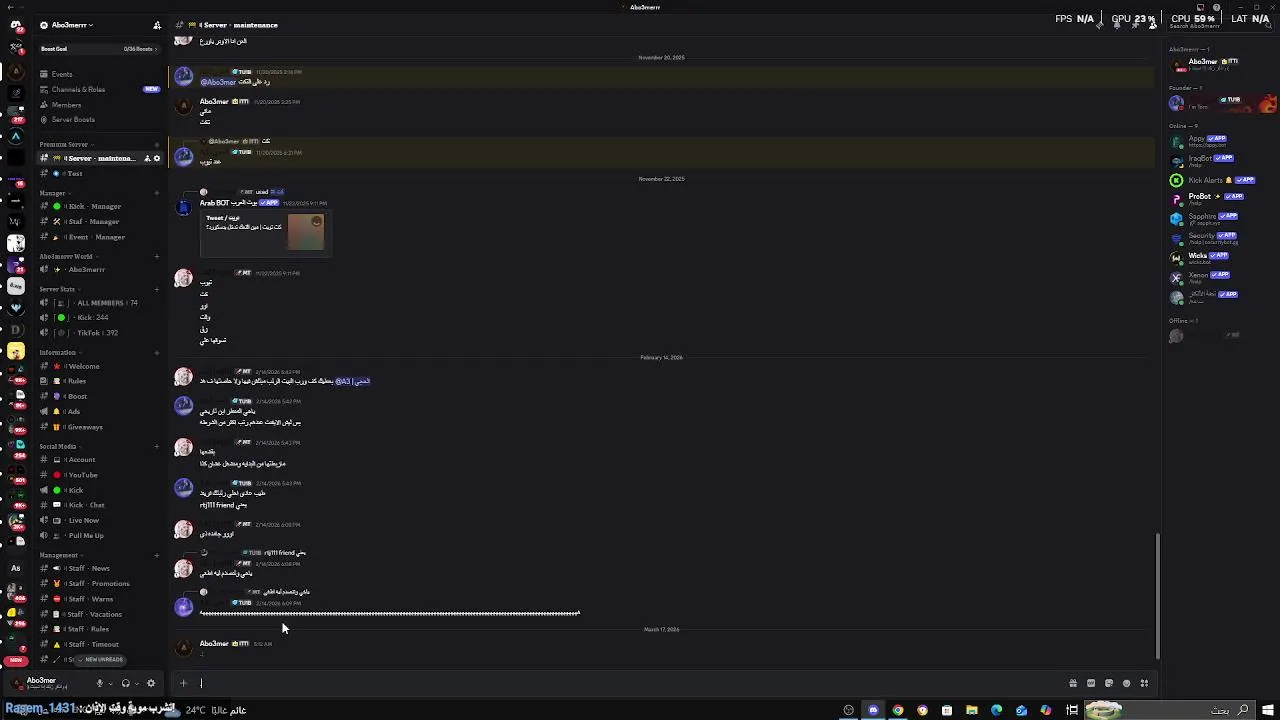The width and height of the screenshot is (1280, 720).
Task: Open Staff - Promotions channel
Action: click(x=98, y=583)
